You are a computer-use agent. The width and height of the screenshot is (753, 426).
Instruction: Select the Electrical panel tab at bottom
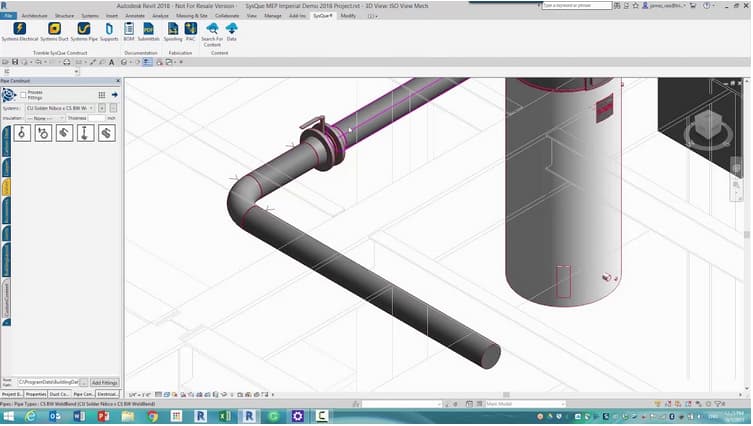108,394
